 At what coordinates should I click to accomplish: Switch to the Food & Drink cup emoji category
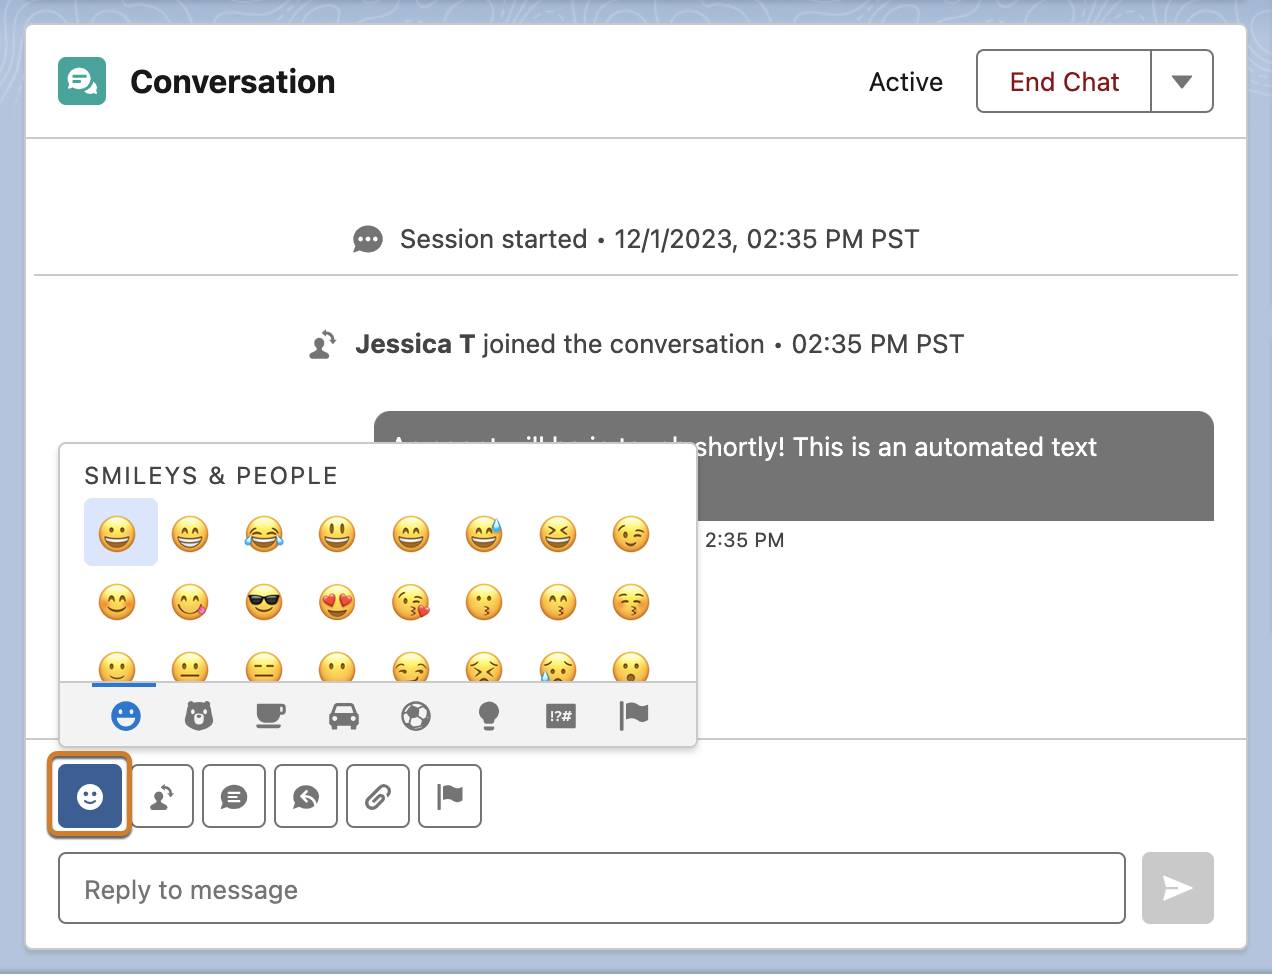pyautogui.click(x=270, y=715)
